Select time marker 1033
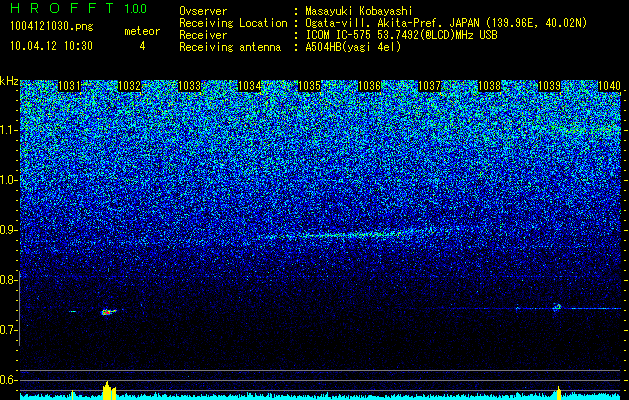Screen dimensions: 629x400 (x=189, y=86)
